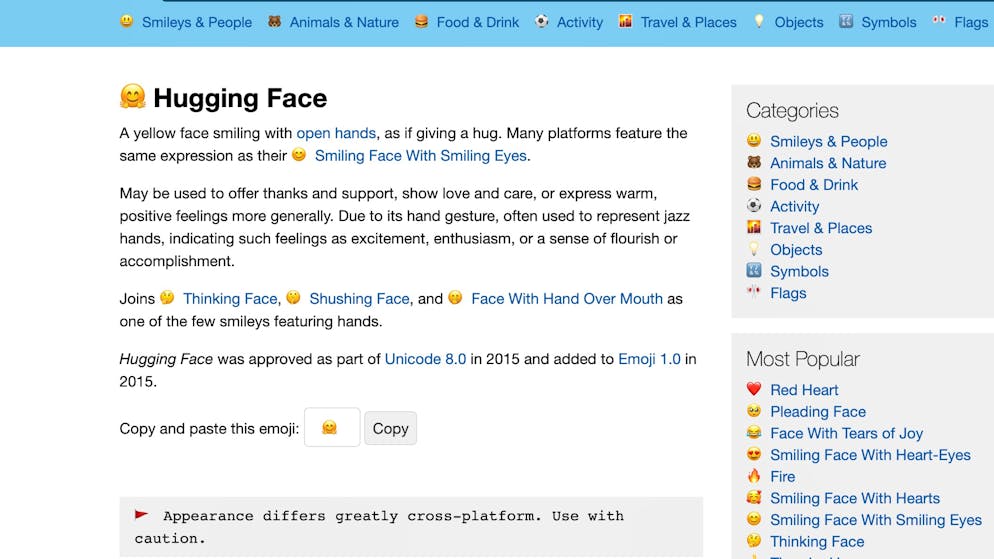Open Flags in Categories sidebar

click(788, 293)
